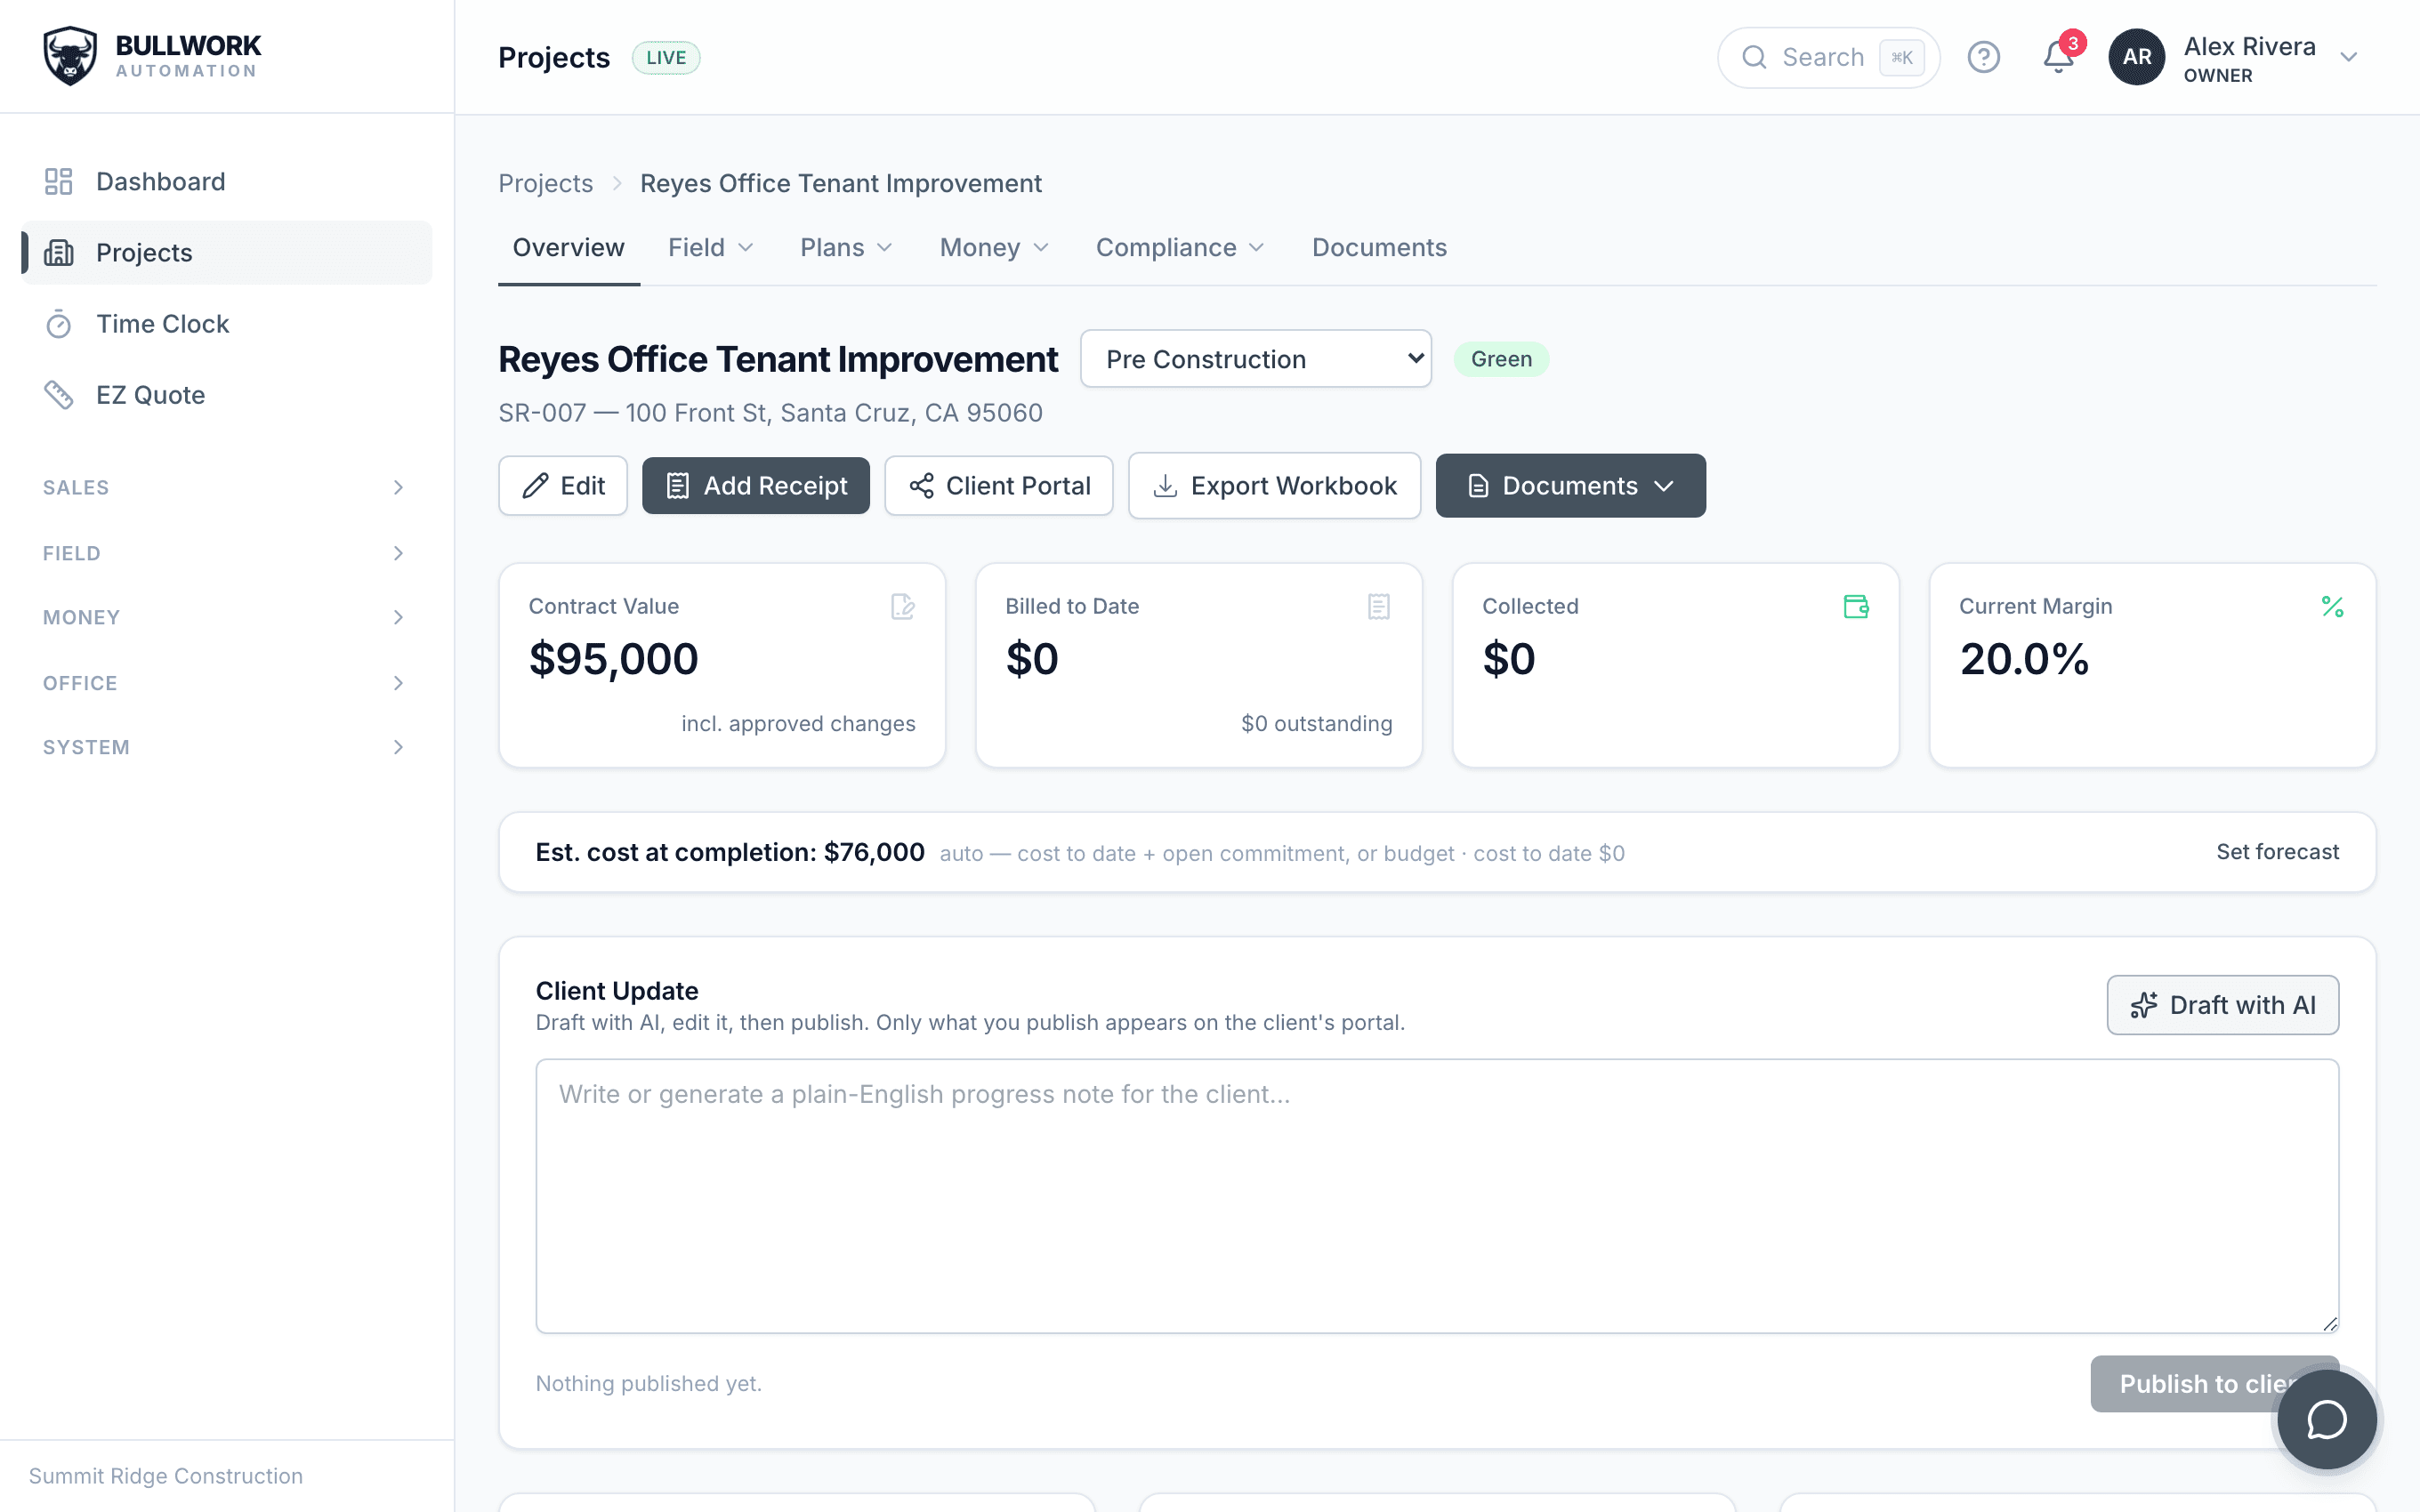The image size is (2420, 1512).
Task: Click the $95,000 contract value
Action: [x=613, y=659]
